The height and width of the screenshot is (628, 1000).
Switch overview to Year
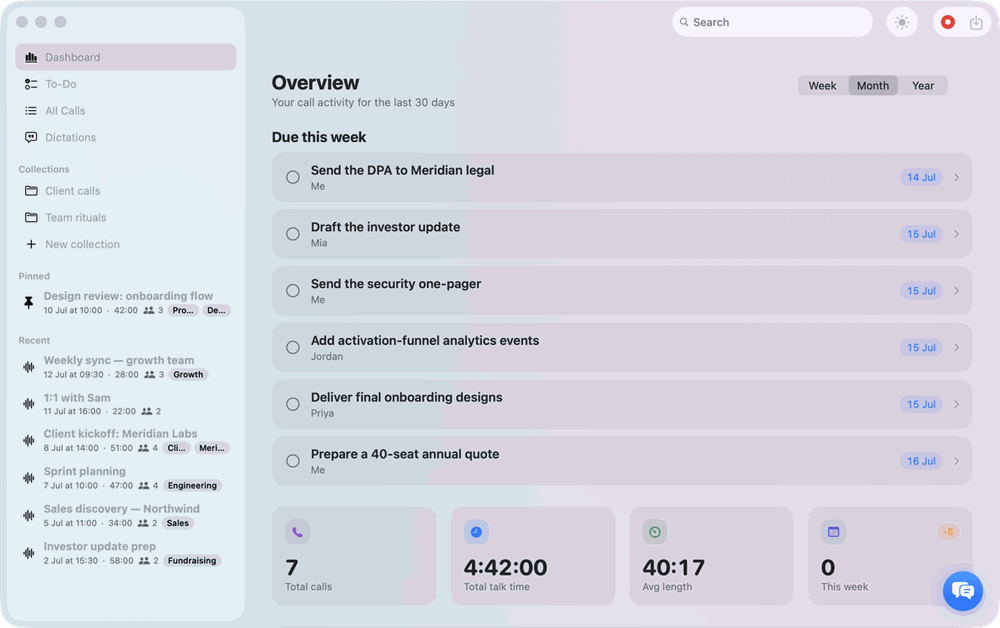coord(923,85)
